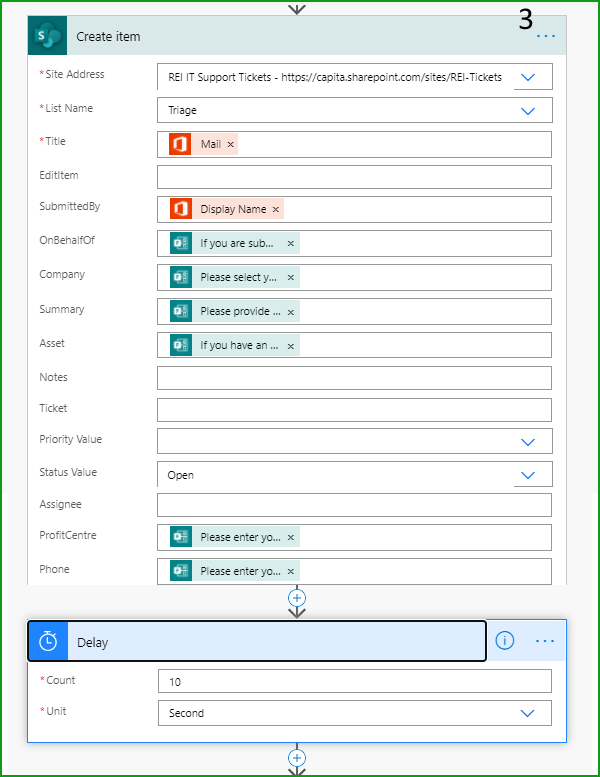Open the Delay action ellipsis menu

545,641
